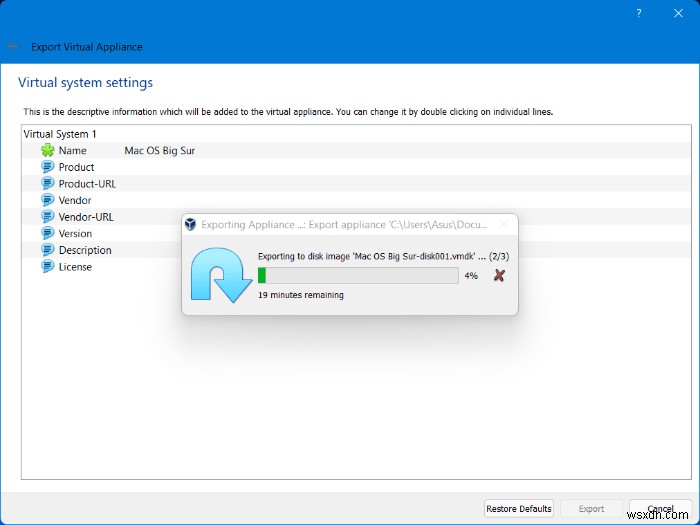The width and height of the screenshot is (700, 525).
Task: Click the blue export arrow graphic
Action: click(221, 275)
